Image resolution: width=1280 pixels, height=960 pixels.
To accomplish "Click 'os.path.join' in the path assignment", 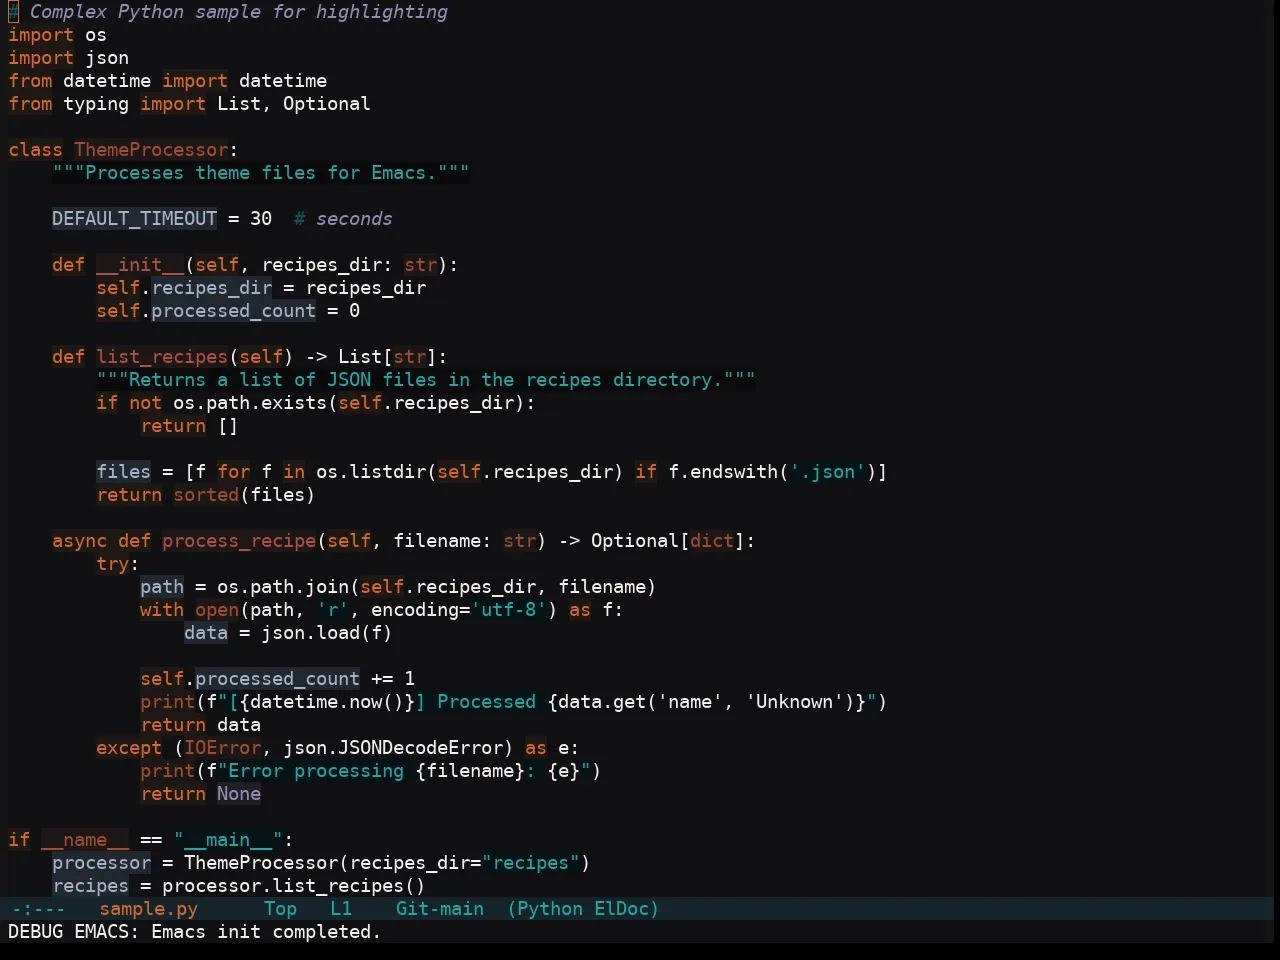I will pos(283,587).
